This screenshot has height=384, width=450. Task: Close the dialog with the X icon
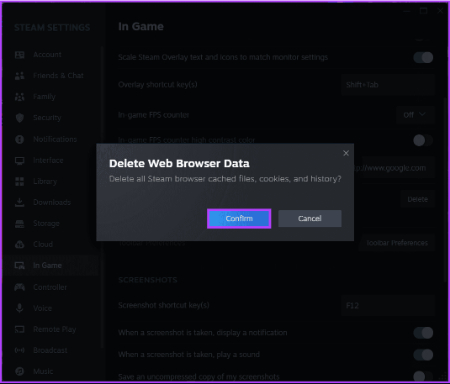[346, 153]
